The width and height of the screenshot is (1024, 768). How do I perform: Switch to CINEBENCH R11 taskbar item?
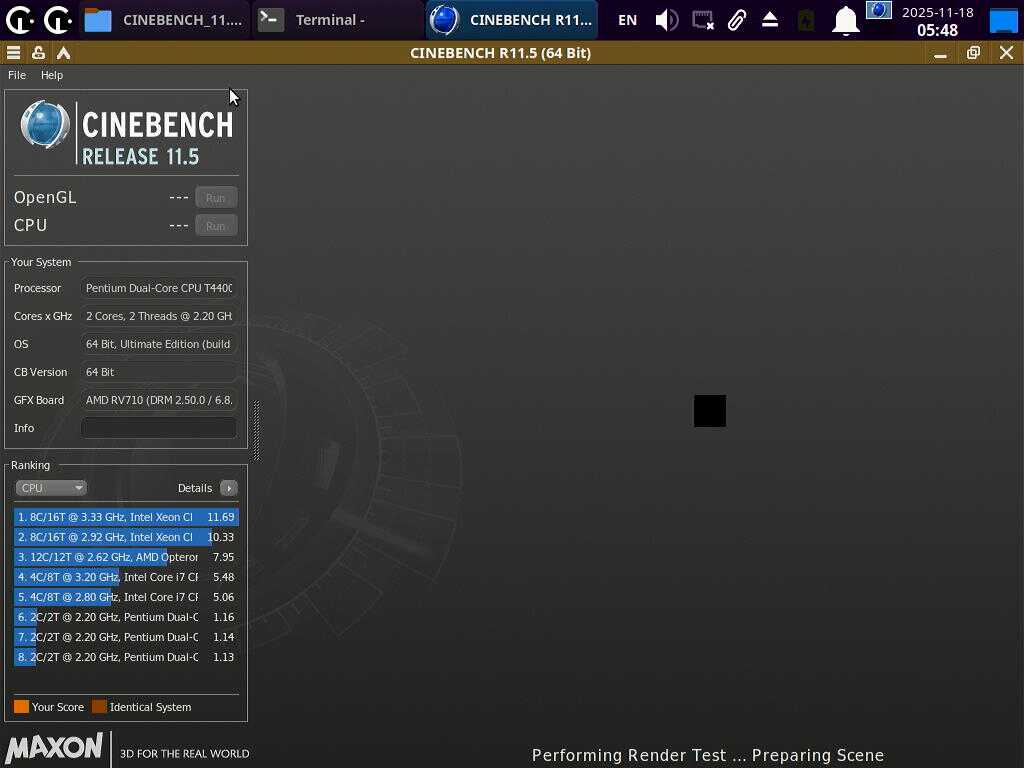click(512, 20)
